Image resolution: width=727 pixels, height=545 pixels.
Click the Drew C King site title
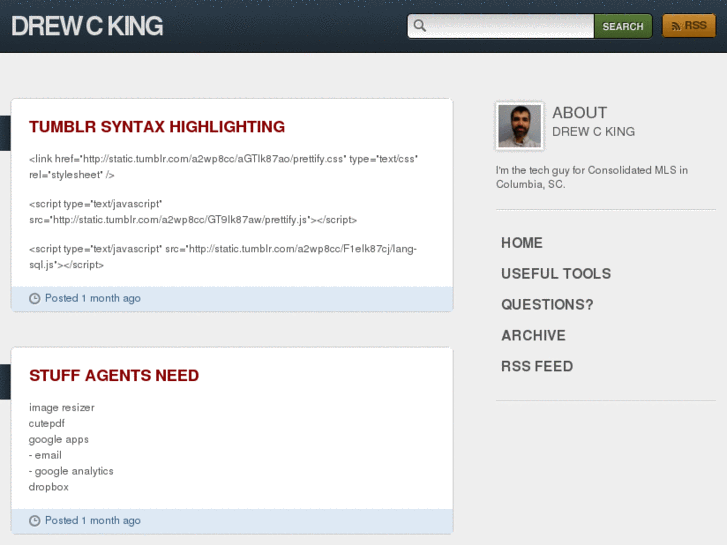(87, 27)
